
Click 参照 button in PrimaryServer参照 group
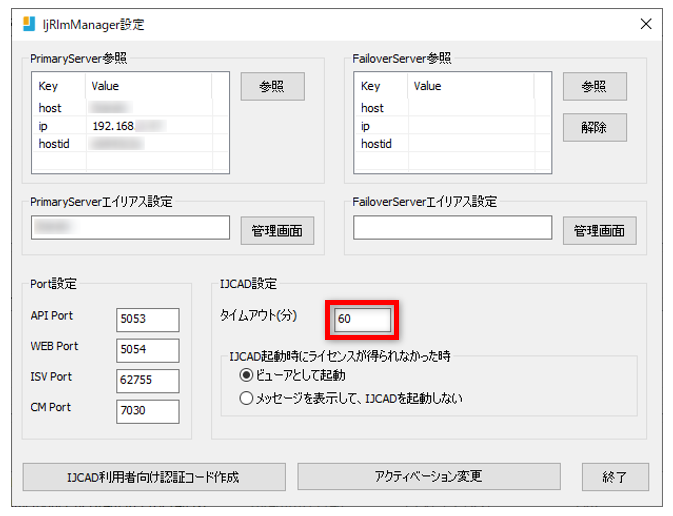coord(273,86)
